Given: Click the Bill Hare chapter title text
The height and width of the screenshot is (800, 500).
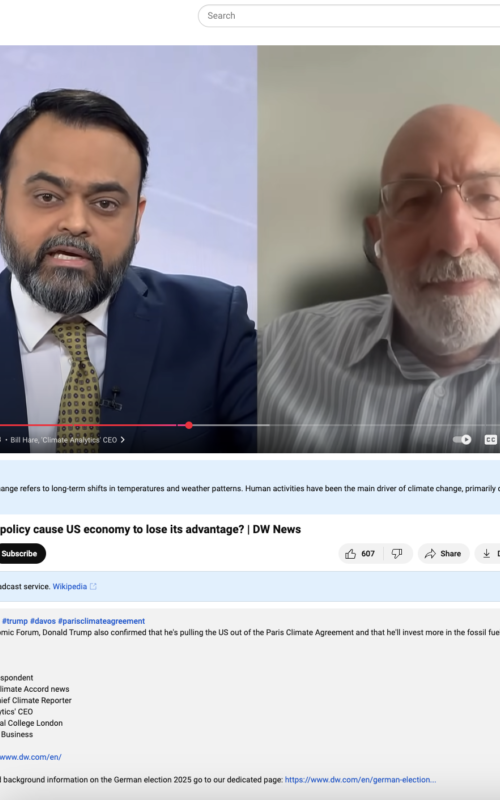Looking at the screenshot, I should coord(64,440).
